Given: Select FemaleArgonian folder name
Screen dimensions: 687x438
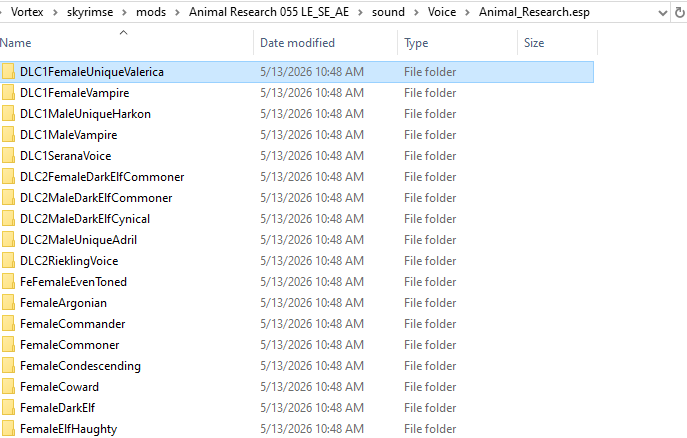Looking at the screenshot, I should [x=64, y=303].
